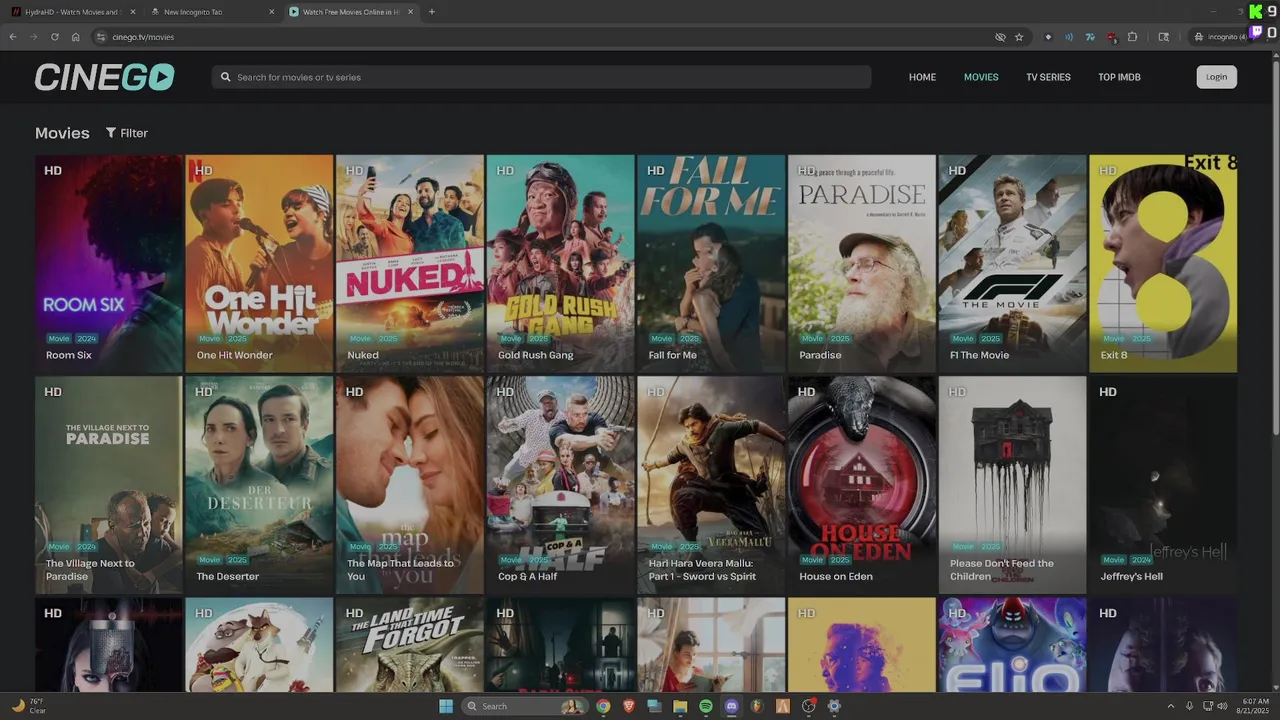The width and height of the screenshot is (1280, 720).
Task: Open Brave browser from the taskbar
Action: click(x=629, y=706)
